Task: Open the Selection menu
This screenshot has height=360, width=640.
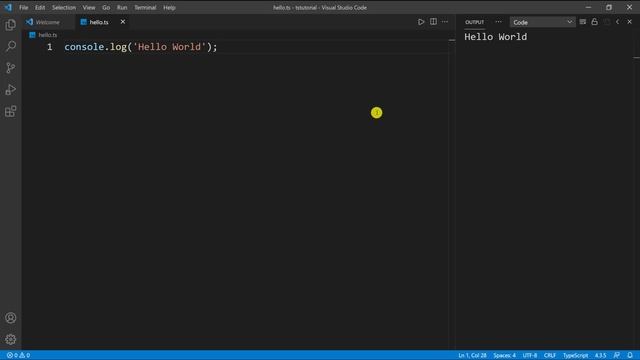Action: click(64, 7)
